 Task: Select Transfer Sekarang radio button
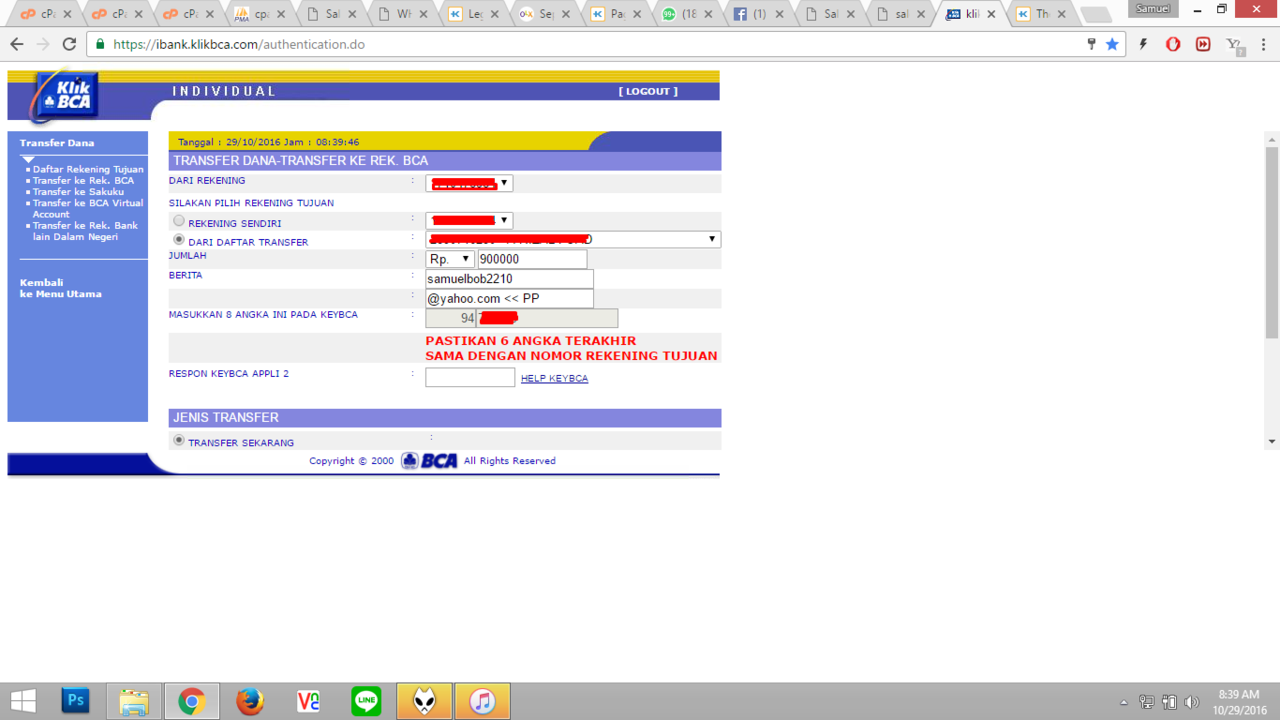[x=179, y=440]
